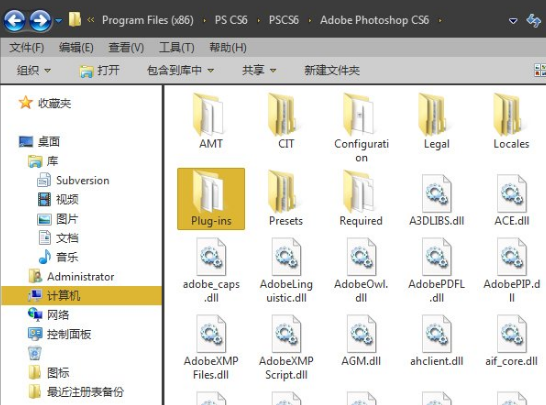Select the 图标 folder in navigation pane

(49, 373)
